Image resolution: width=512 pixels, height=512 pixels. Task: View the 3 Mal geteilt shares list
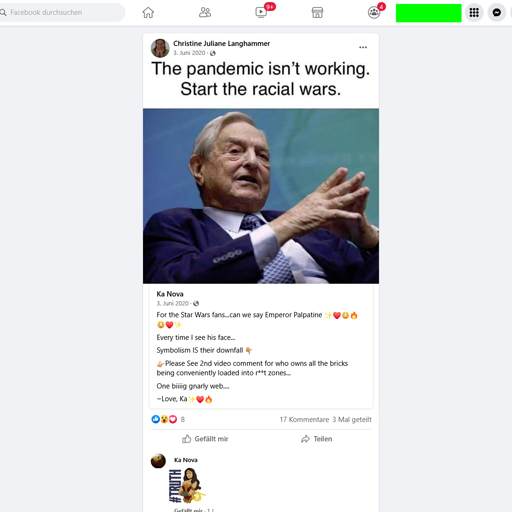coord(352,419)
